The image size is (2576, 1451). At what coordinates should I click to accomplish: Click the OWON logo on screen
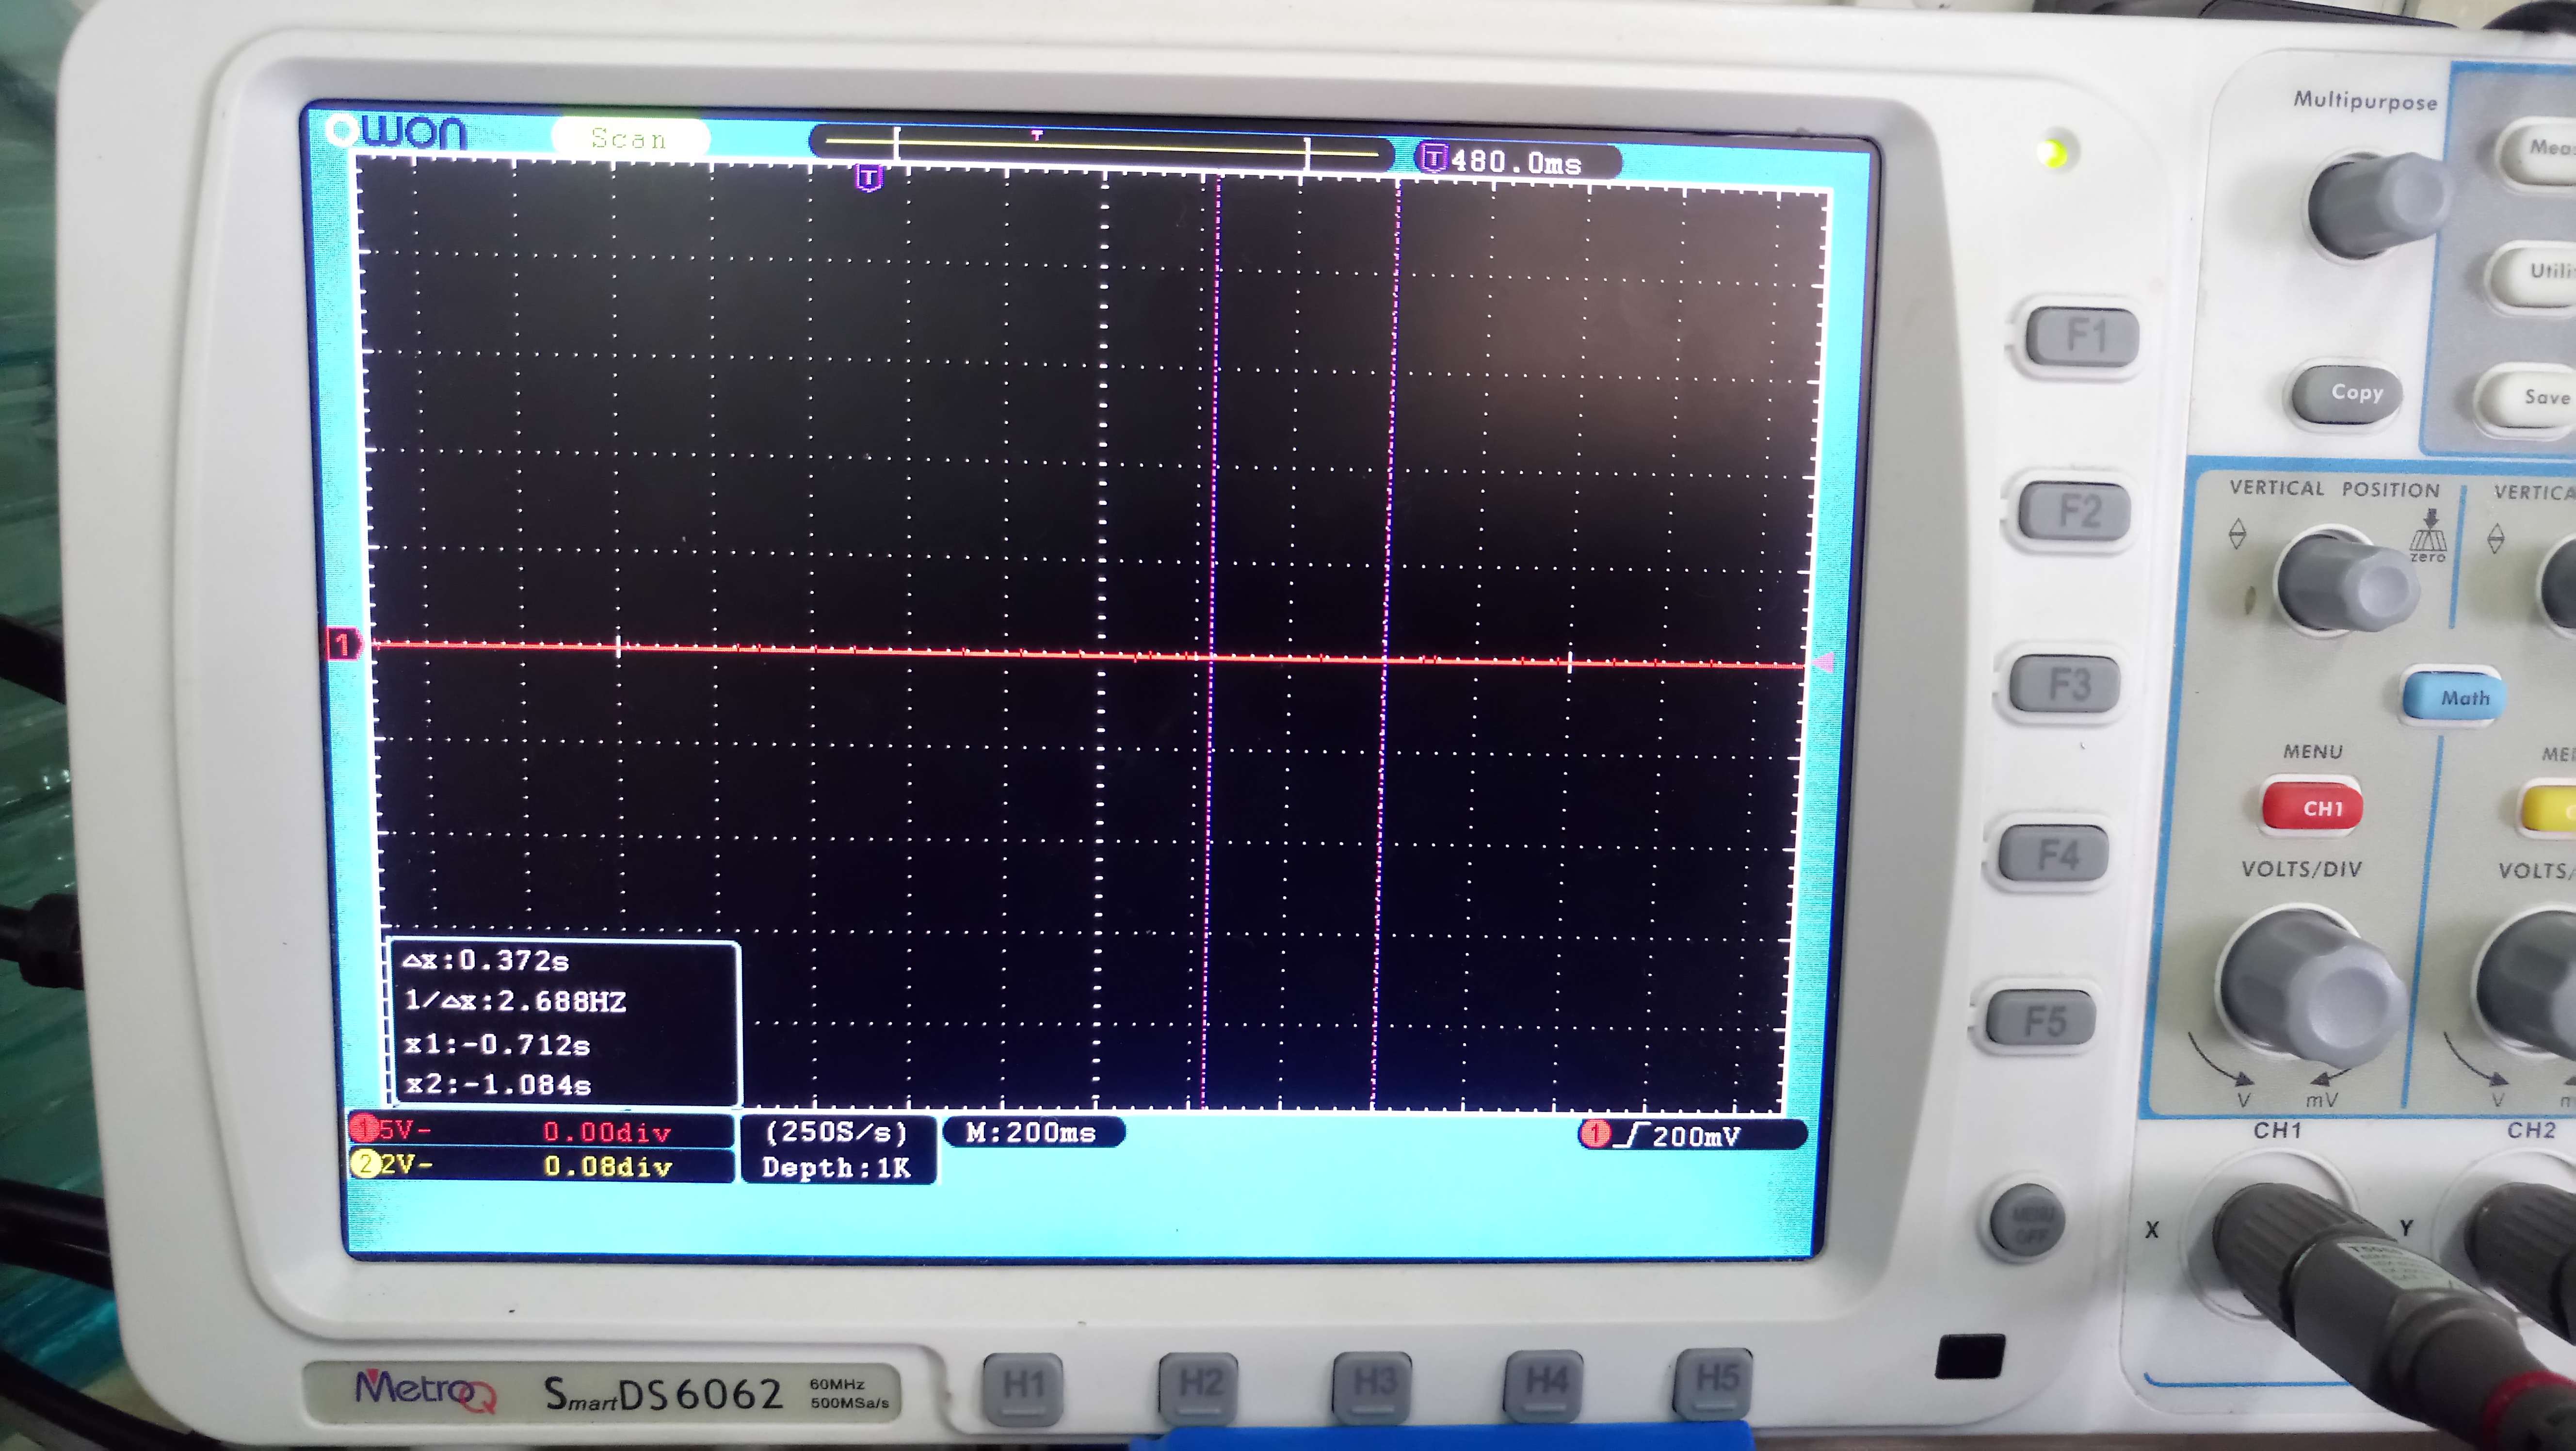(x=397, y=131)
